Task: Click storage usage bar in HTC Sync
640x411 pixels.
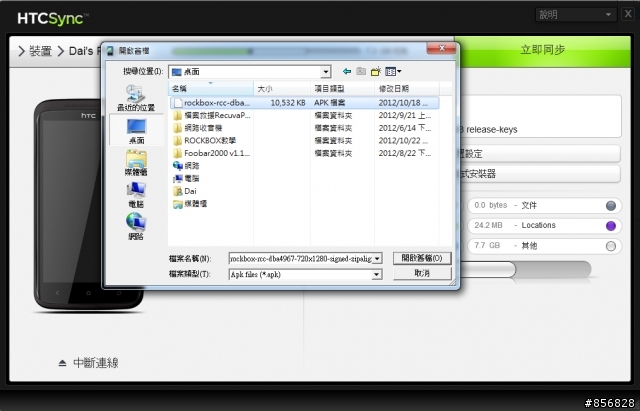Action: pos(526,270)
